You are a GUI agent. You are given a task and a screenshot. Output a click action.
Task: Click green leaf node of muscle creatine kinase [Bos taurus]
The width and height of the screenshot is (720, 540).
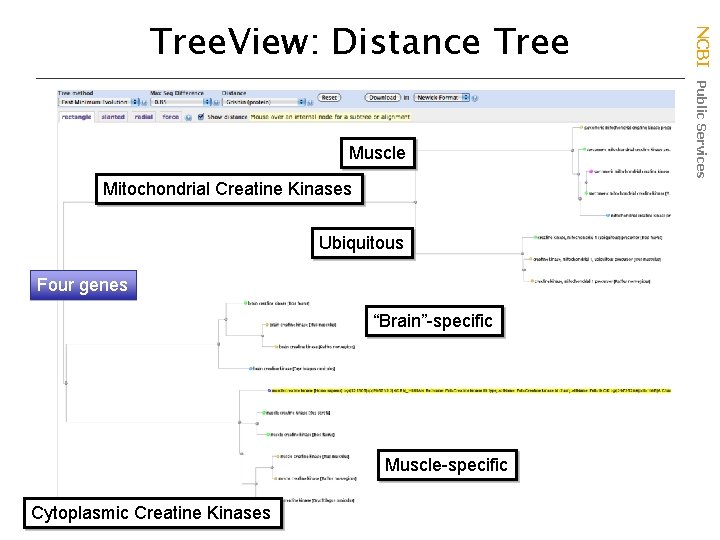(268, 434)
